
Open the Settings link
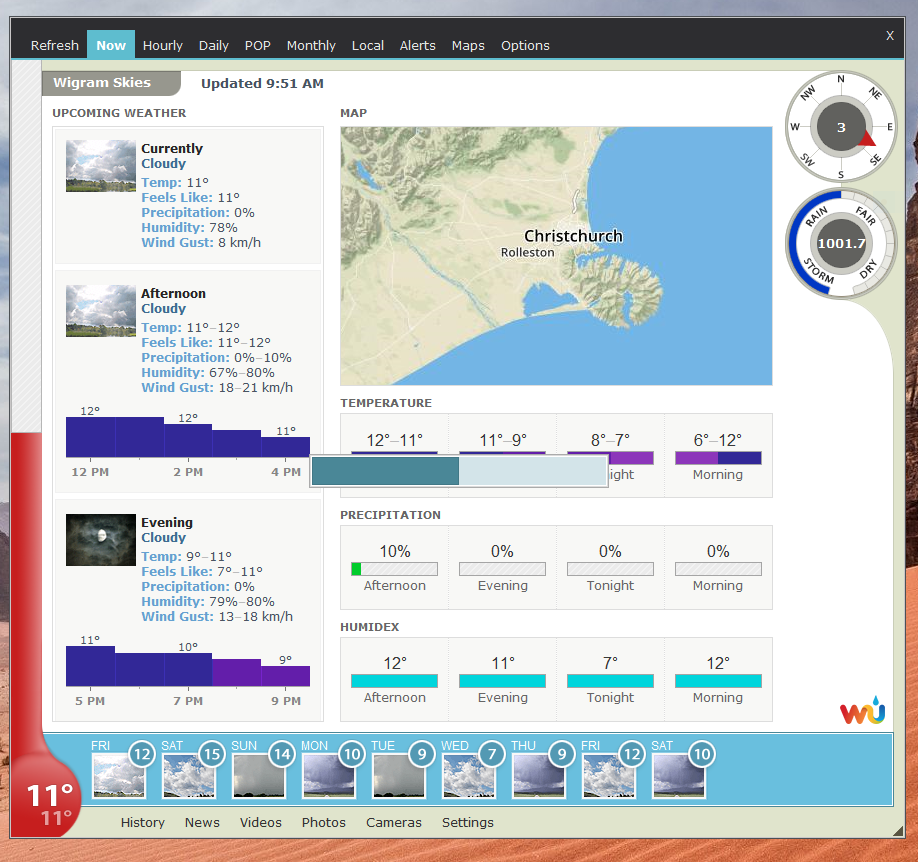(468, 822)
